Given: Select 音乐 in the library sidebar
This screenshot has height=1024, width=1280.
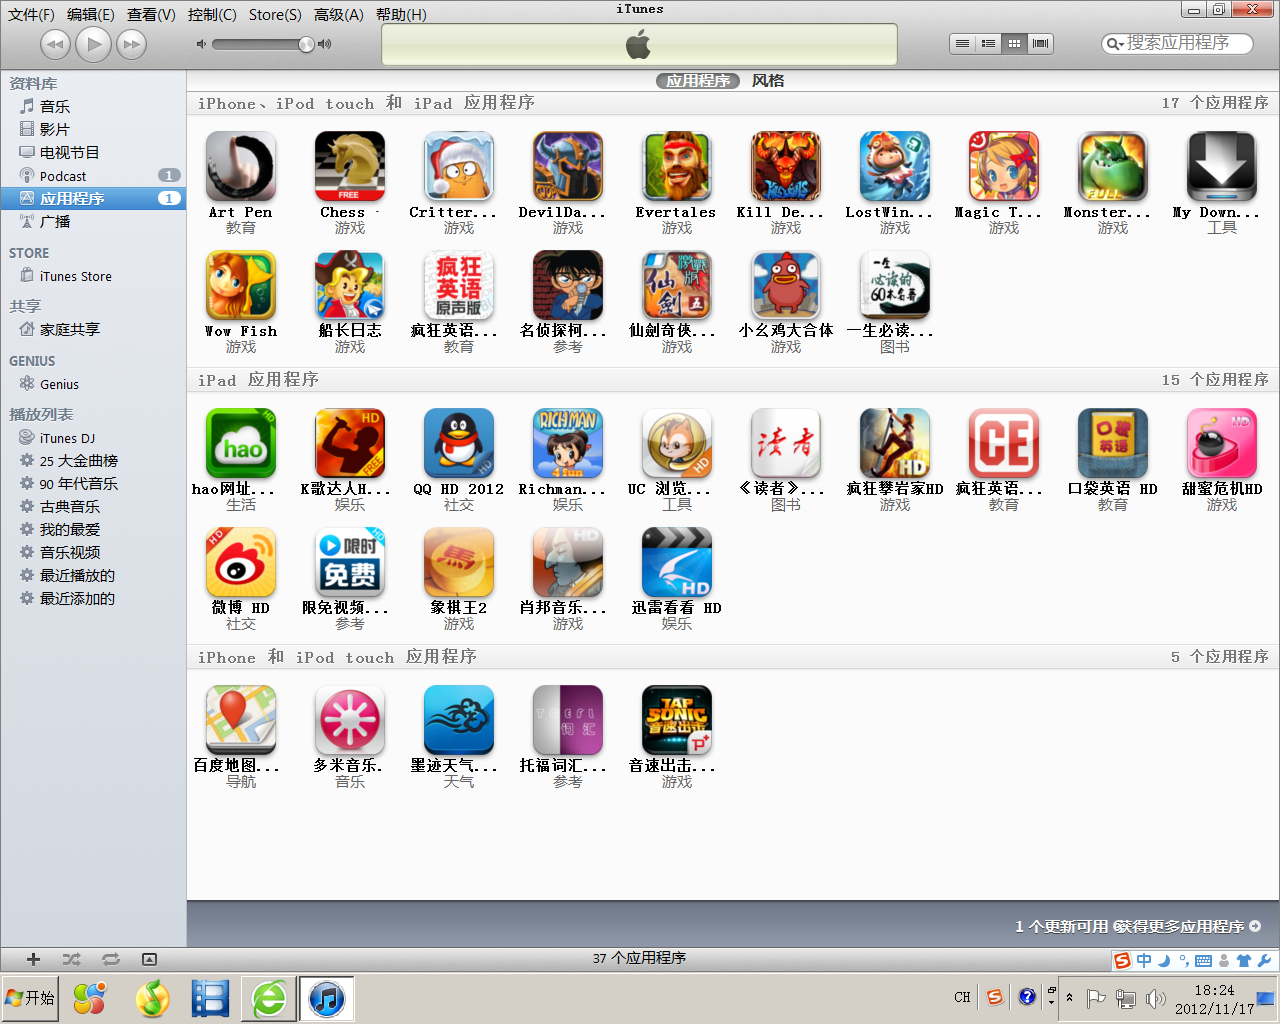Looking at the screenshot, I should 55,107.
